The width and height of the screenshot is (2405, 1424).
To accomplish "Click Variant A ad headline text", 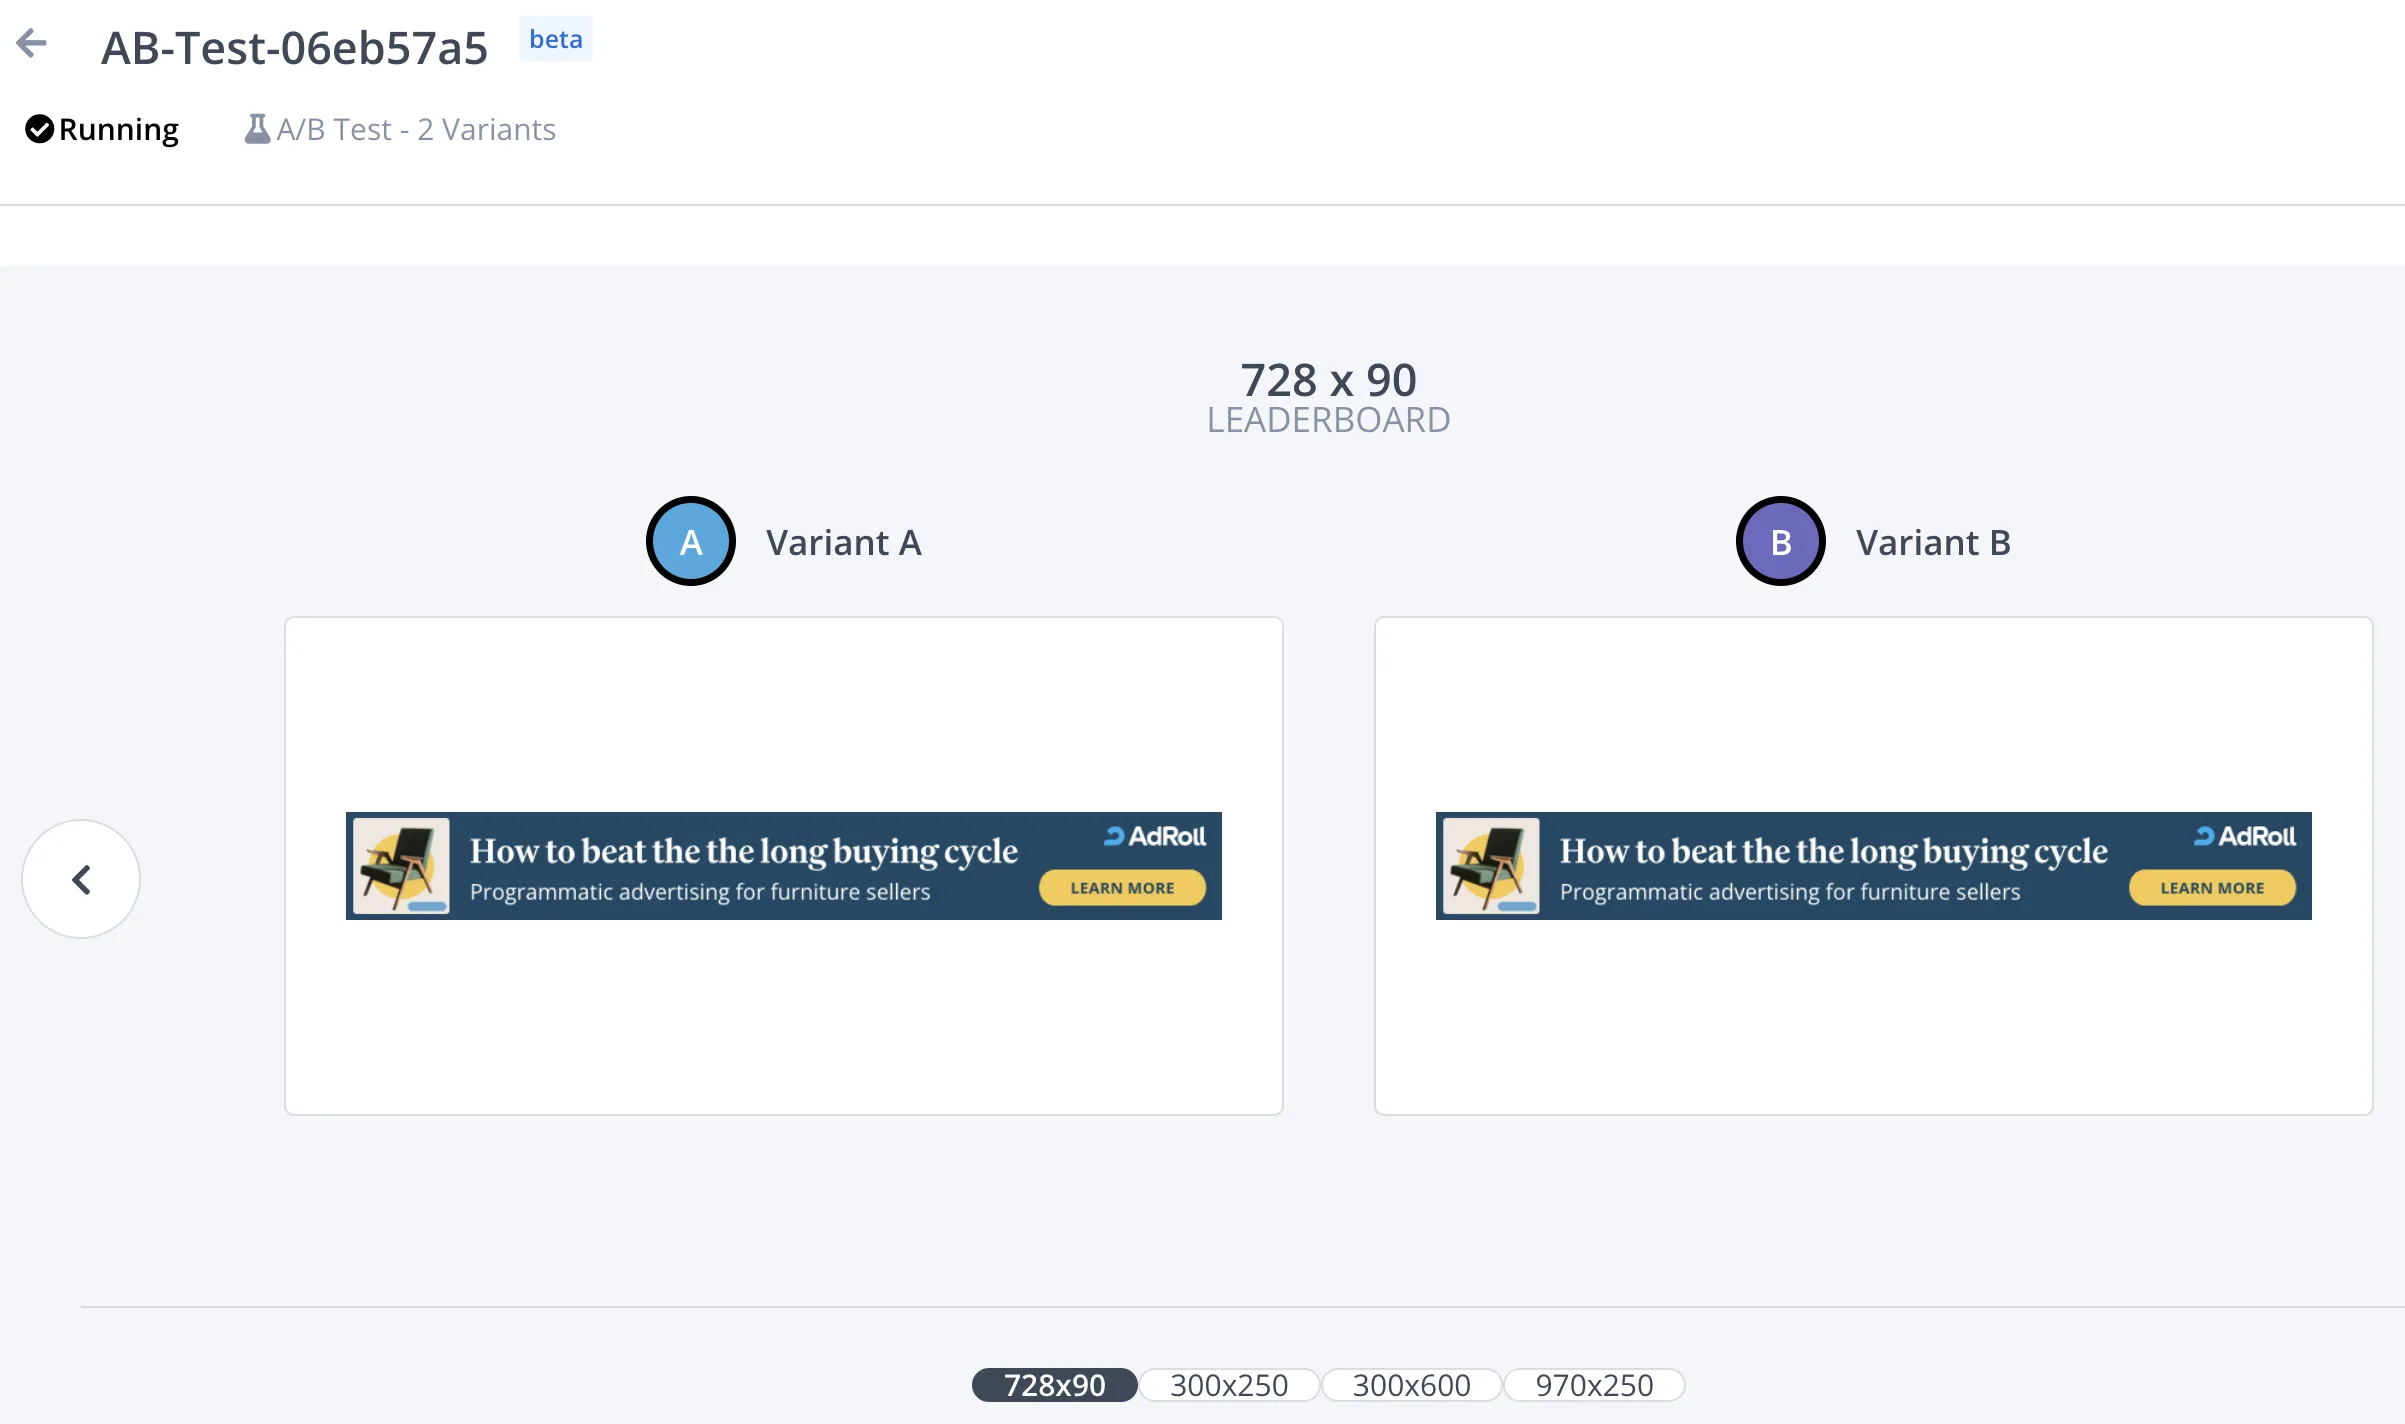I will coord(744,851).
